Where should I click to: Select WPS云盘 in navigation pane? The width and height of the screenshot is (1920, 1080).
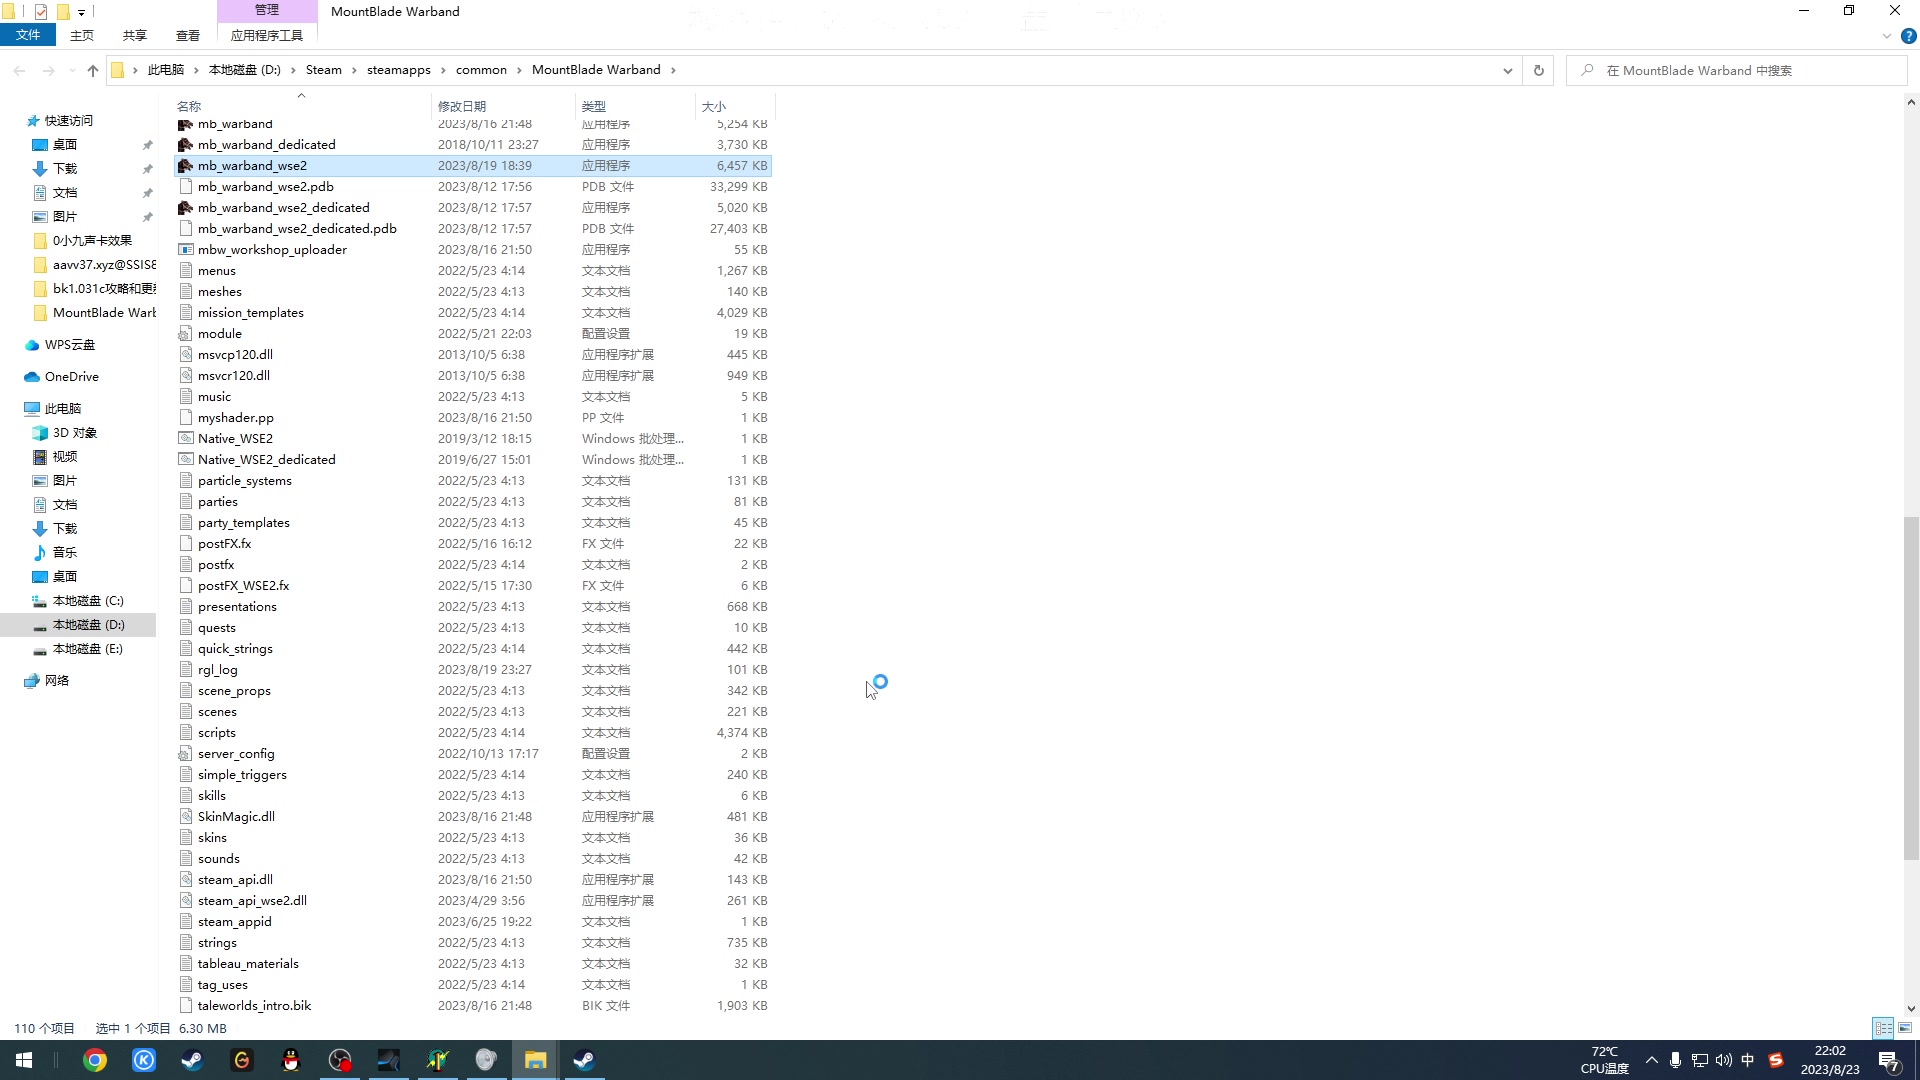(x=69, y=345)
